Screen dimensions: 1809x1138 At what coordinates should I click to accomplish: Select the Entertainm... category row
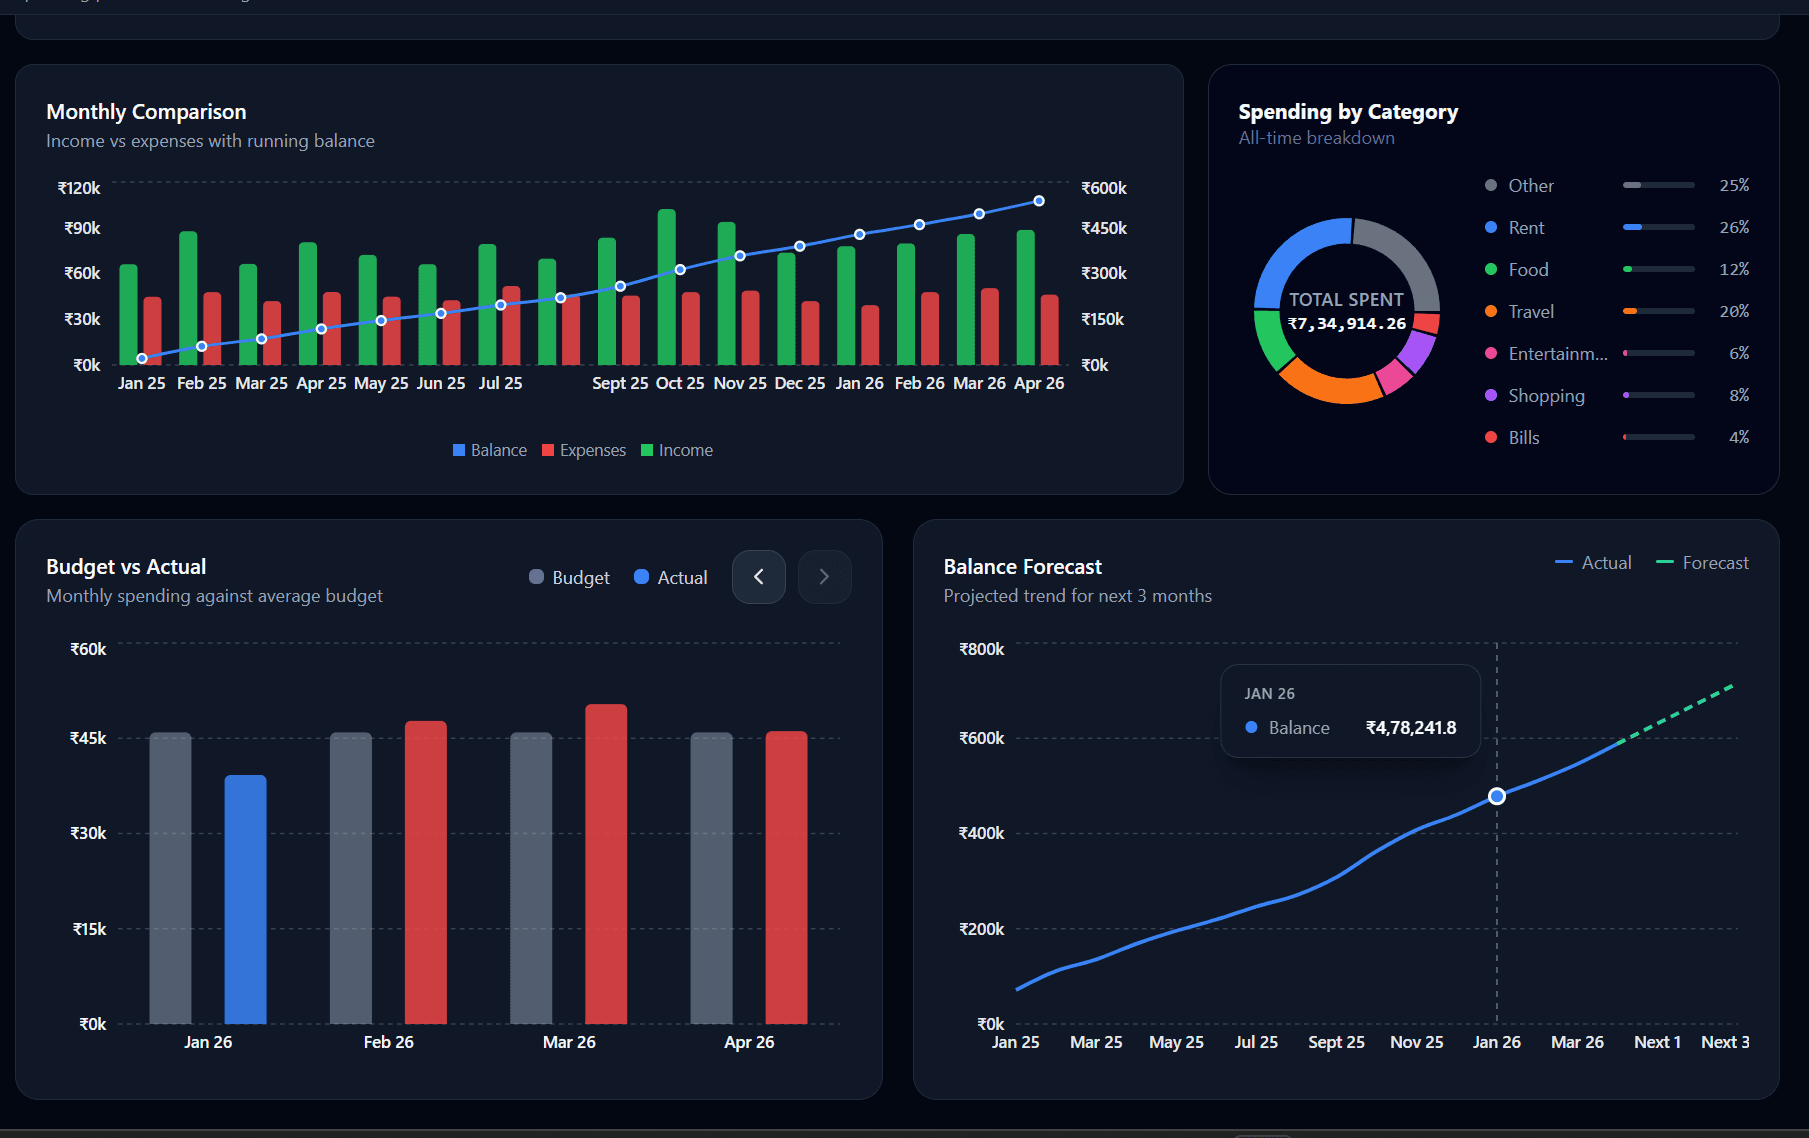pos(1617,353)
